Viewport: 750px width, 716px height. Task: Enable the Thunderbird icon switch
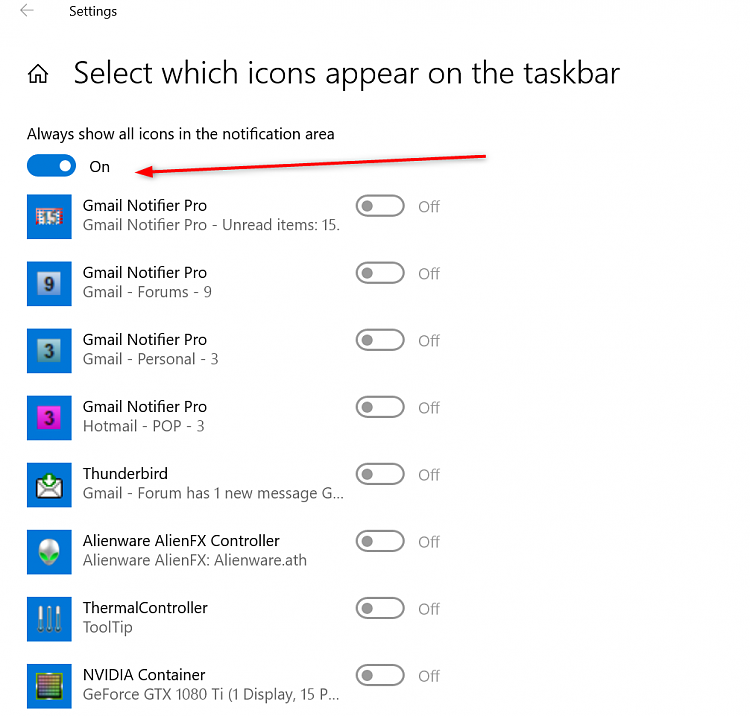(380, 474)
